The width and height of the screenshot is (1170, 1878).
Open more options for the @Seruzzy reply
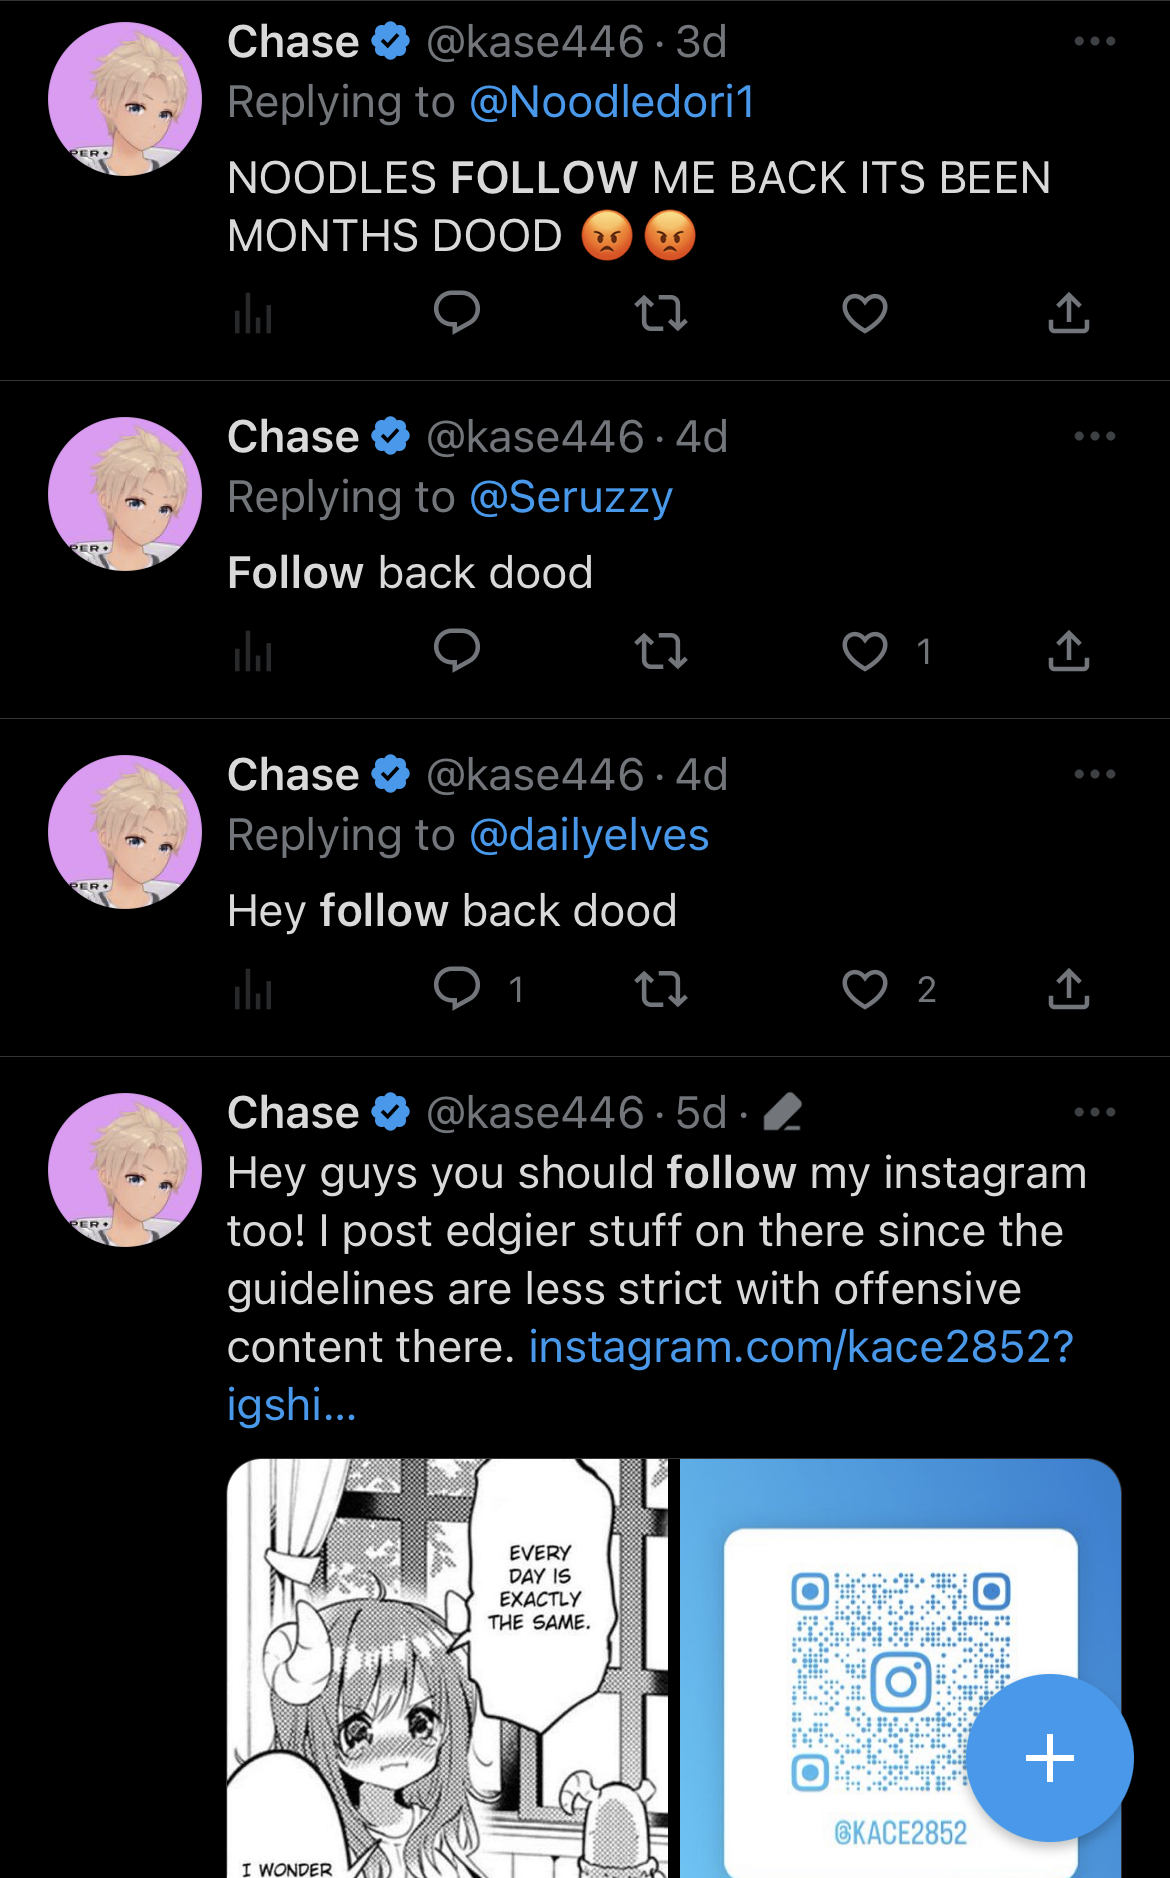tap(1095, 436)
